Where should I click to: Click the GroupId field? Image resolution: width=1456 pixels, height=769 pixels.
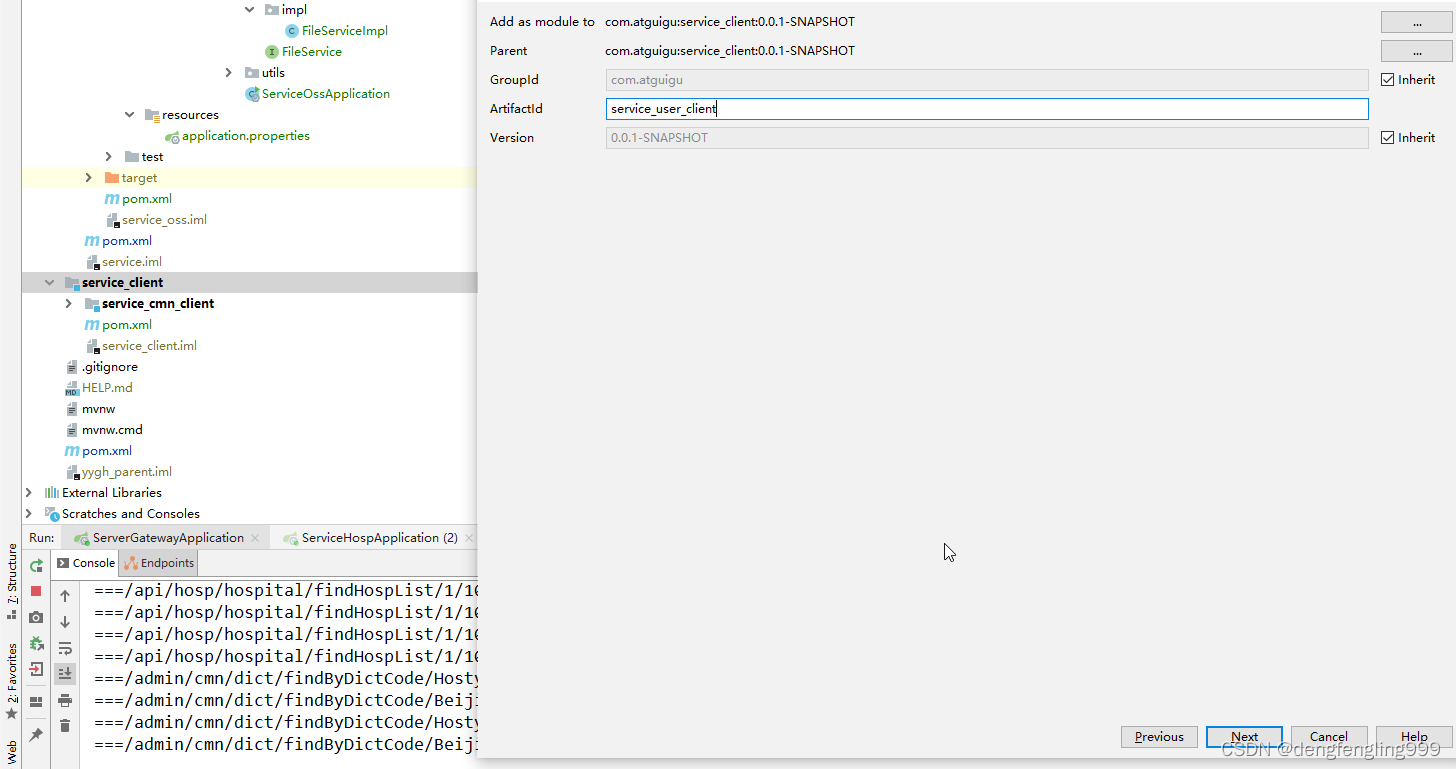987,80
